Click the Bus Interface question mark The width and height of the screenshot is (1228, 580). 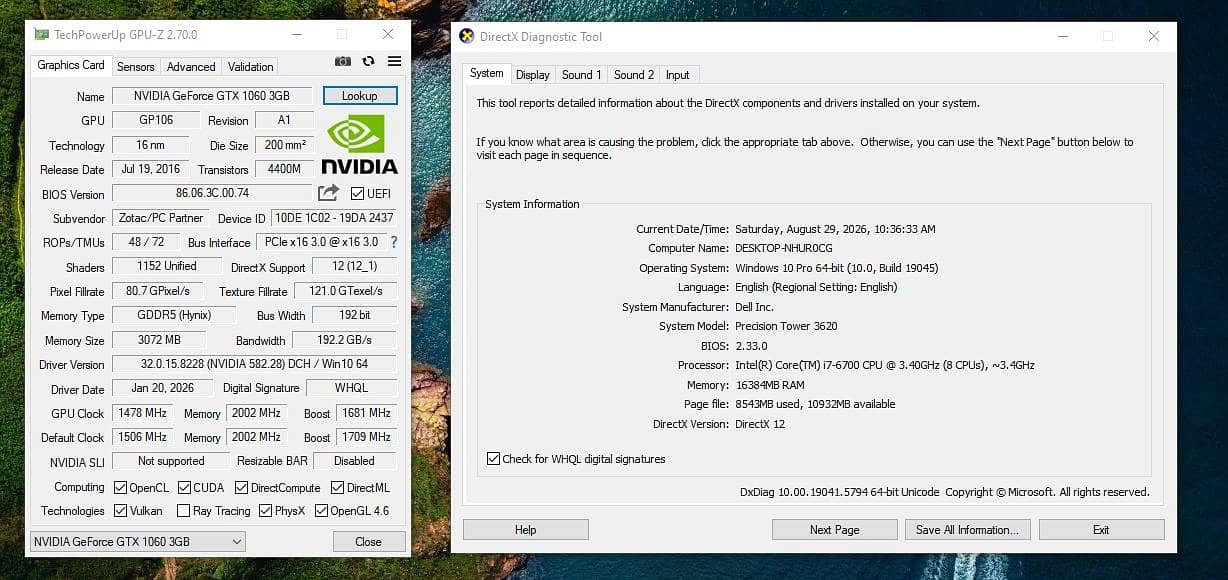393,242
